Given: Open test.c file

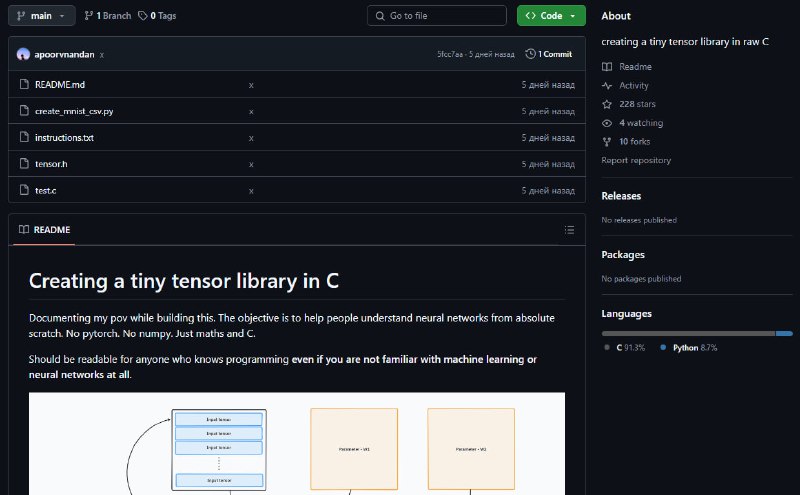Looking at the screenshot, I should click(x=45, y=190).
